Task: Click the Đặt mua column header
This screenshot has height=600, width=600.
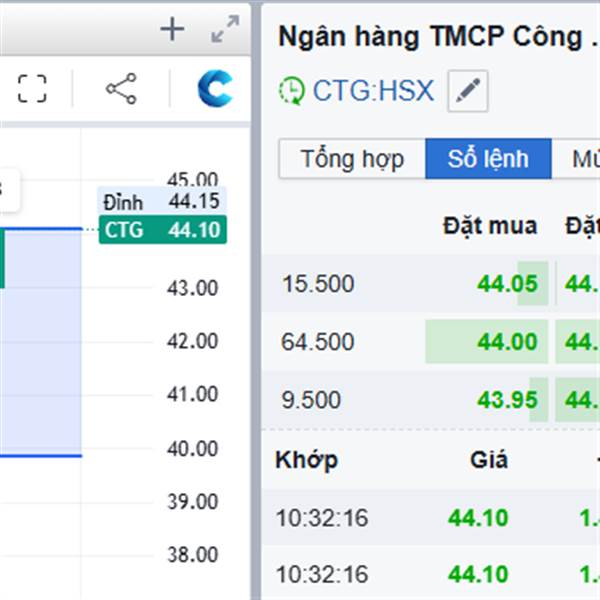Action: pyautogui.click(x=490, y=226)
